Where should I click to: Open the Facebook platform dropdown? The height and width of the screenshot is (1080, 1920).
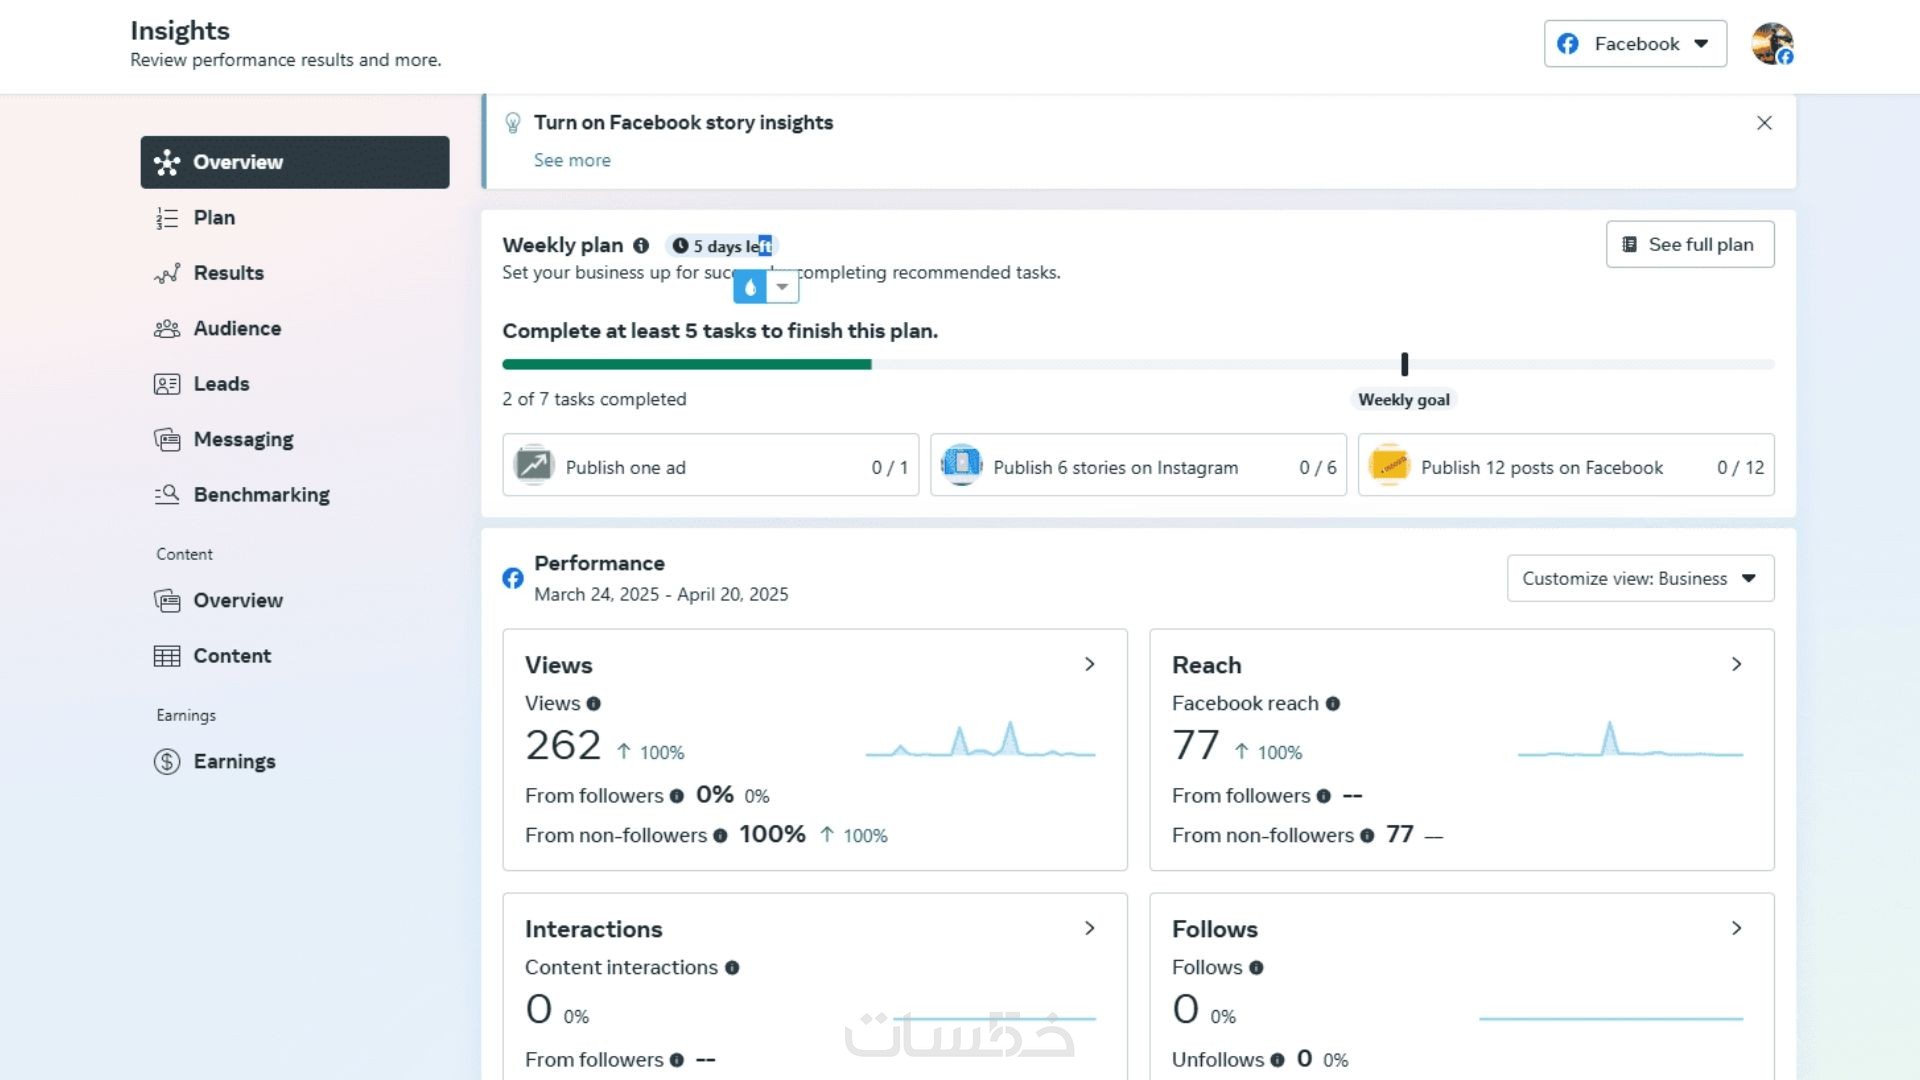pos(1635,44)
